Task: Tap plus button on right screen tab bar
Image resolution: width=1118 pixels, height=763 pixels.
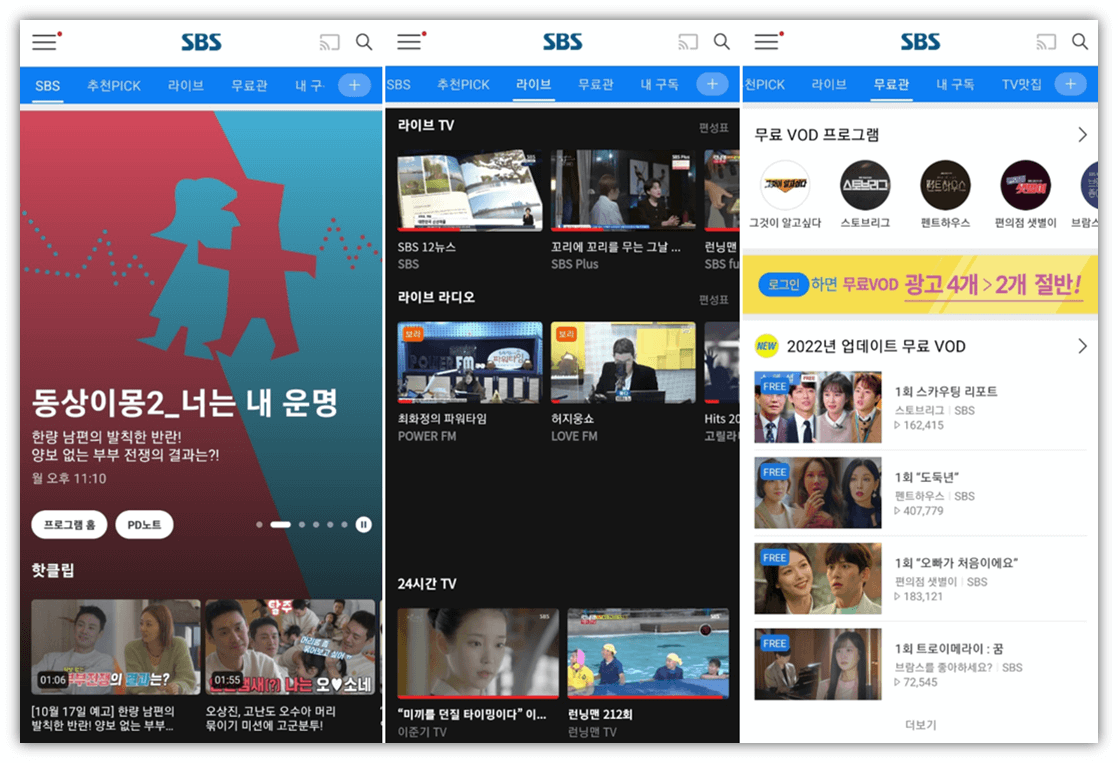Action: tap(1070, 84)
